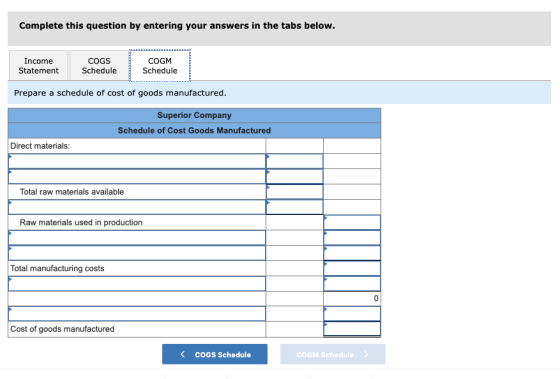Click the Schedule of Cost Goods Manufactured title
The width and height of the screenshot is (560, 379).
(x=194, y=130)
